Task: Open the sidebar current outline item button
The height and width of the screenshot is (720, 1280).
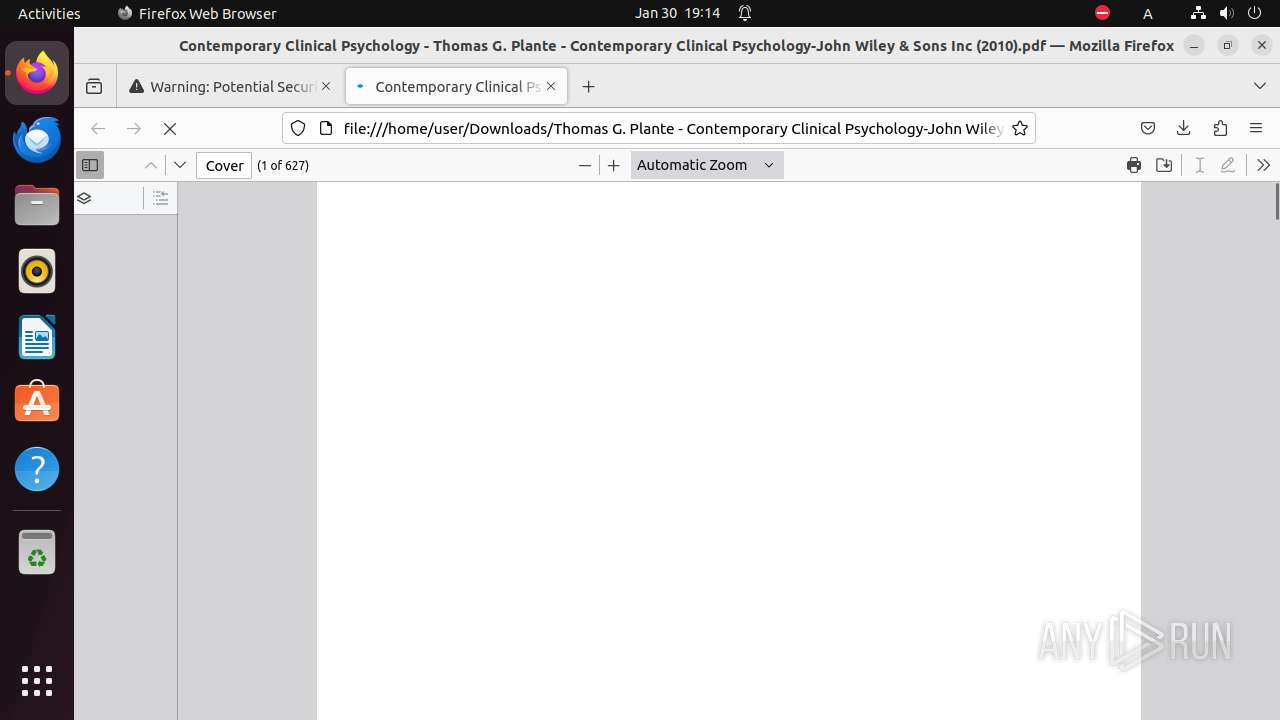Action: point(161,198)
